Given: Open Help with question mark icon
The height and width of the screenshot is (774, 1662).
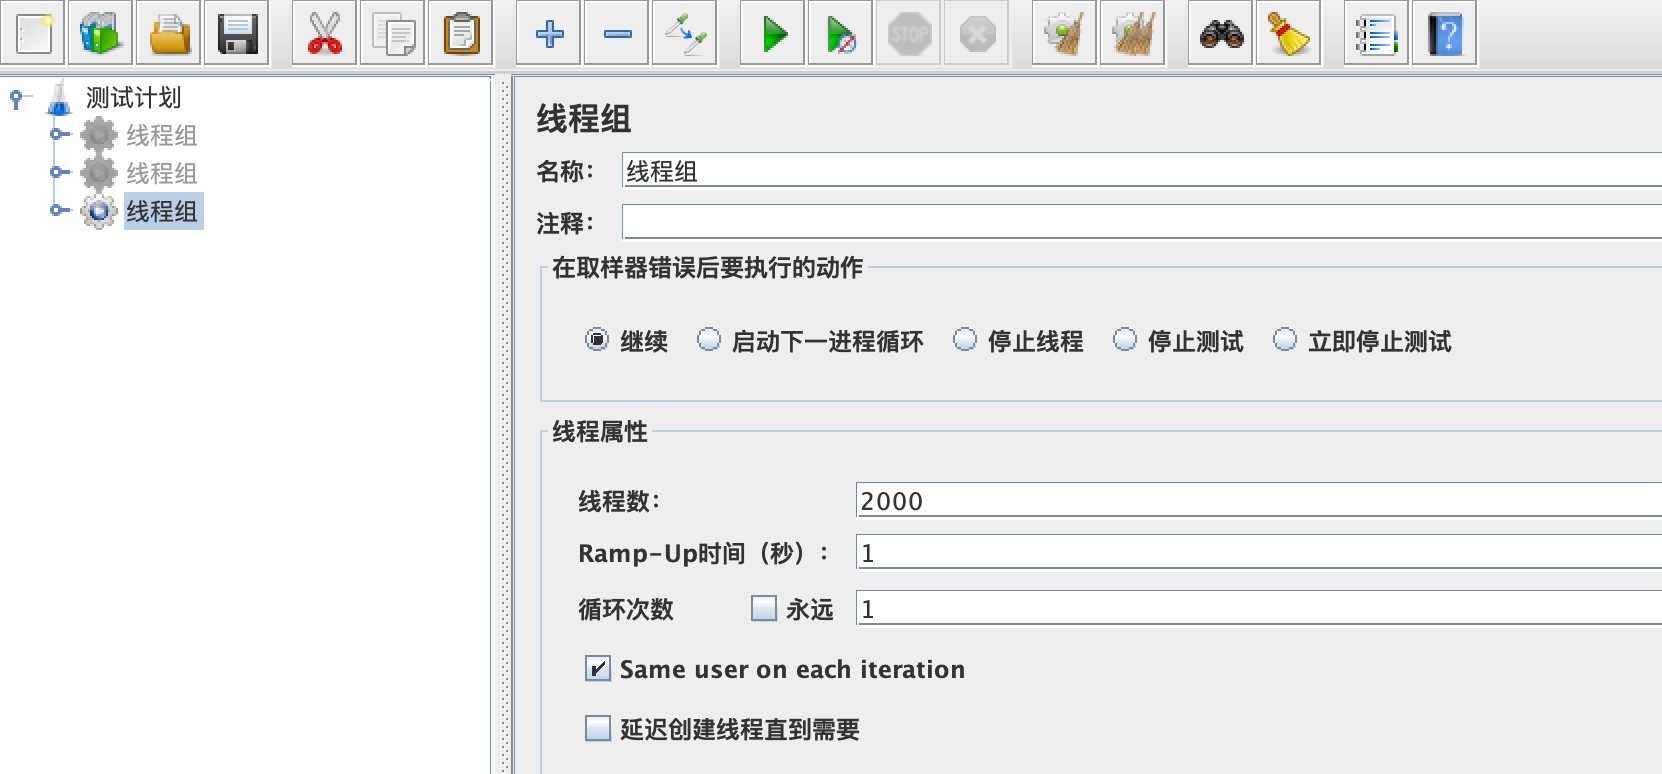Looking at the screenshot, I should [x=1444, y=33].
